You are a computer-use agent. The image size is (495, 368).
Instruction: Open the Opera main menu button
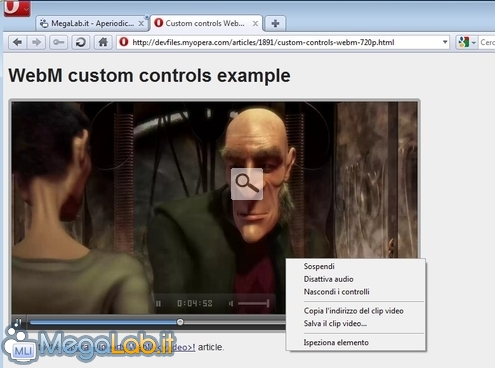pyautogui.click(x=17, y=7)
